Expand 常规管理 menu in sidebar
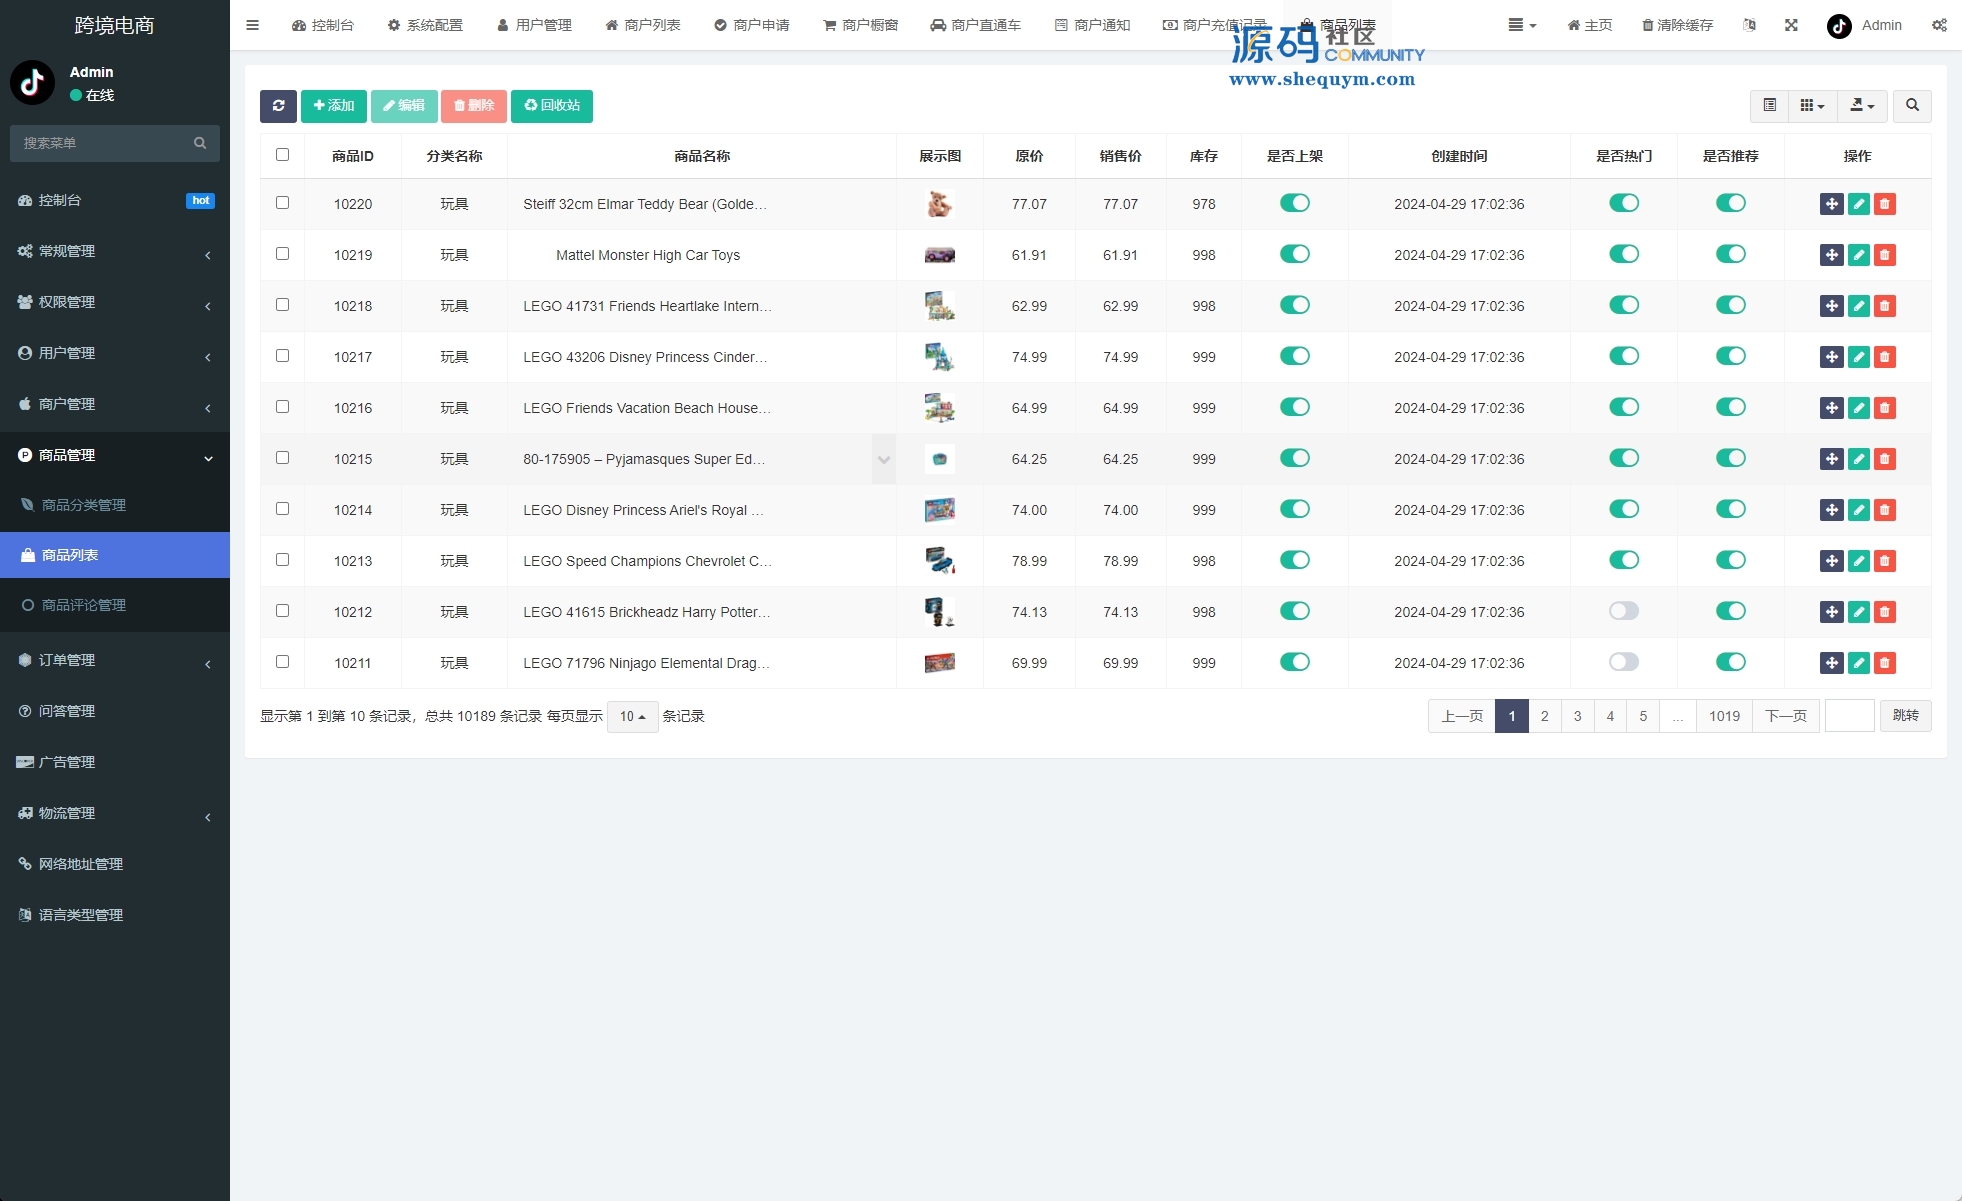The height and width of the screenshot is (1201, 1962). tap(115, 251)
